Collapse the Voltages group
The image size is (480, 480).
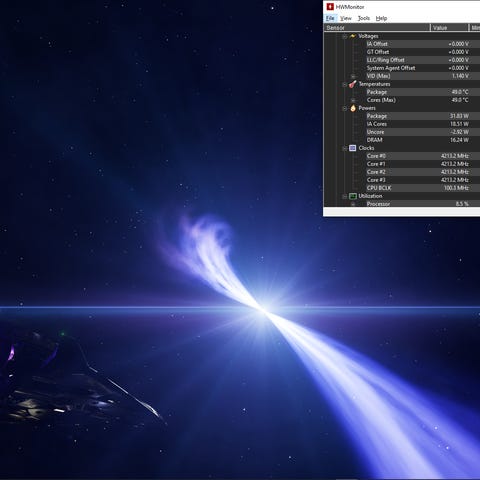click(x=345, y=36)
